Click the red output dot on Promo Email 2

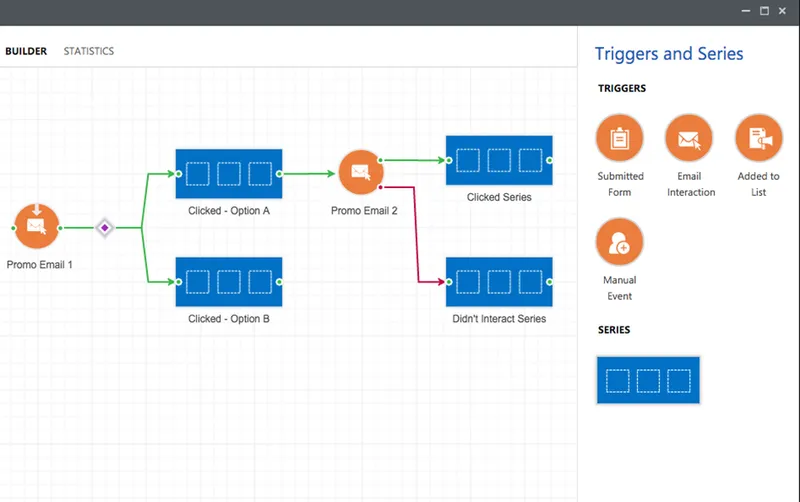pyautogui.click(x=381, y=187)
